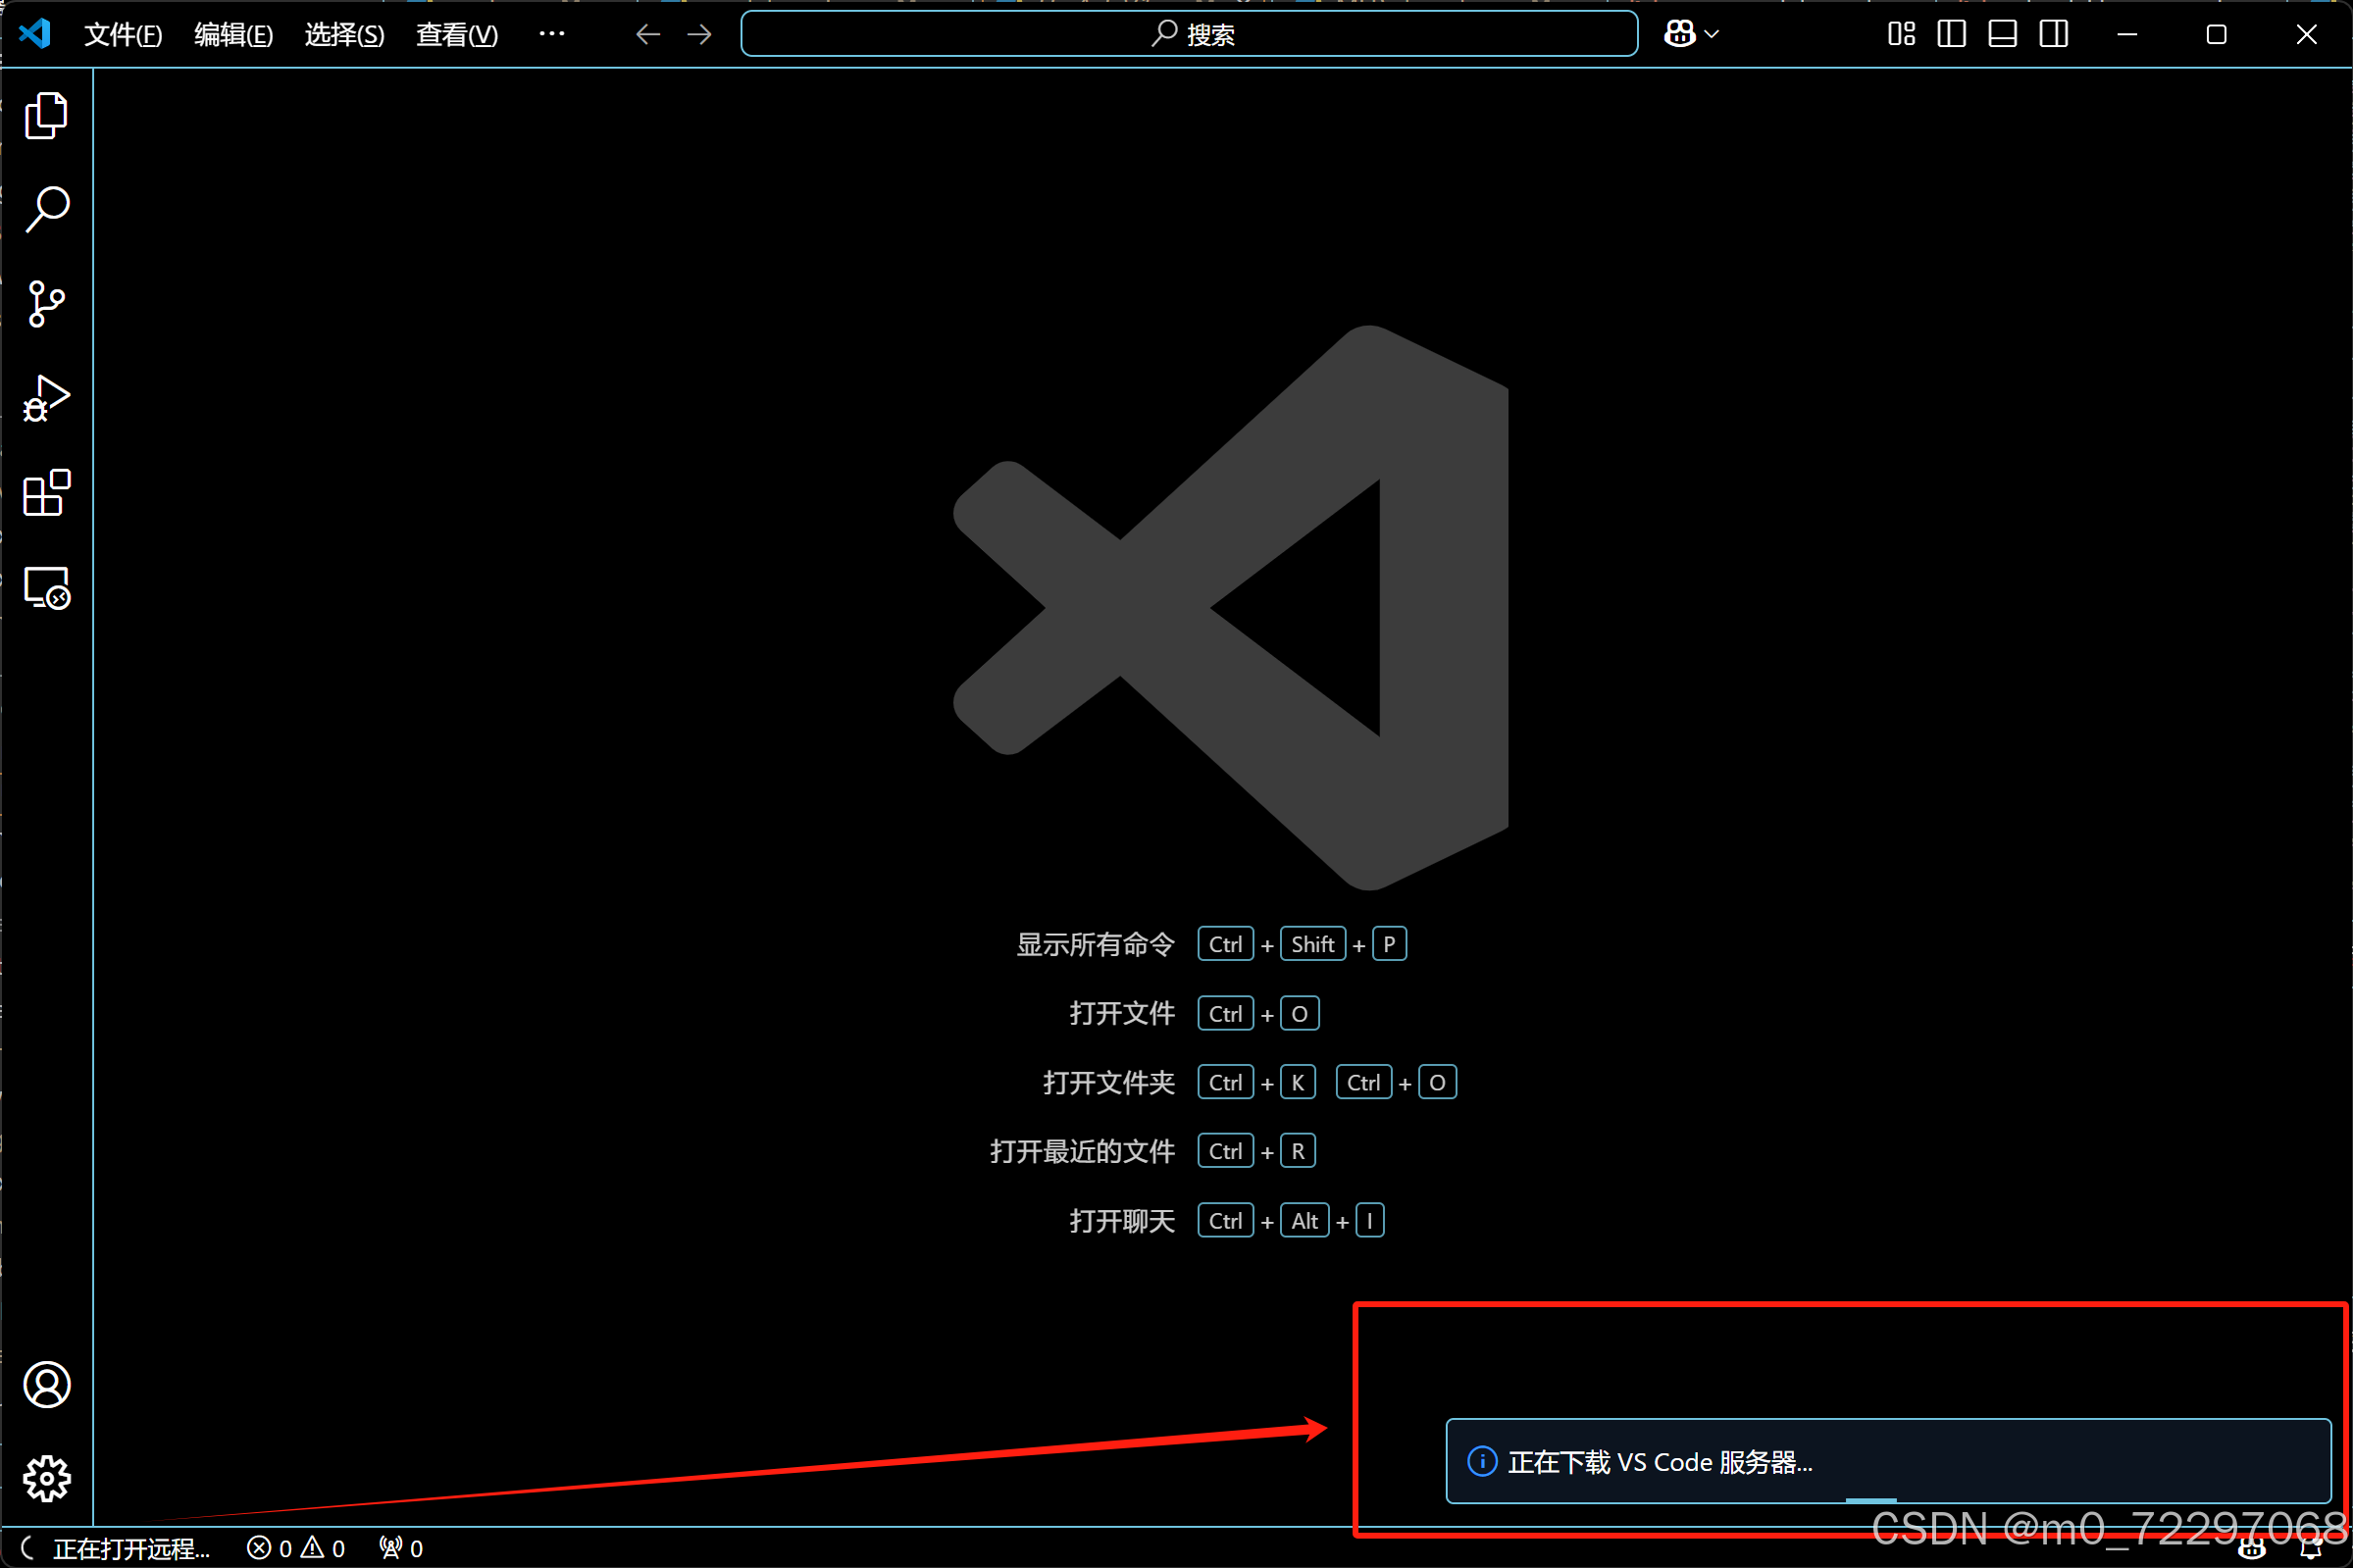Click the 打开聊天 shortcut label
2353x1568 pixels.
pyautogui.click(x=1122, y=1221)
